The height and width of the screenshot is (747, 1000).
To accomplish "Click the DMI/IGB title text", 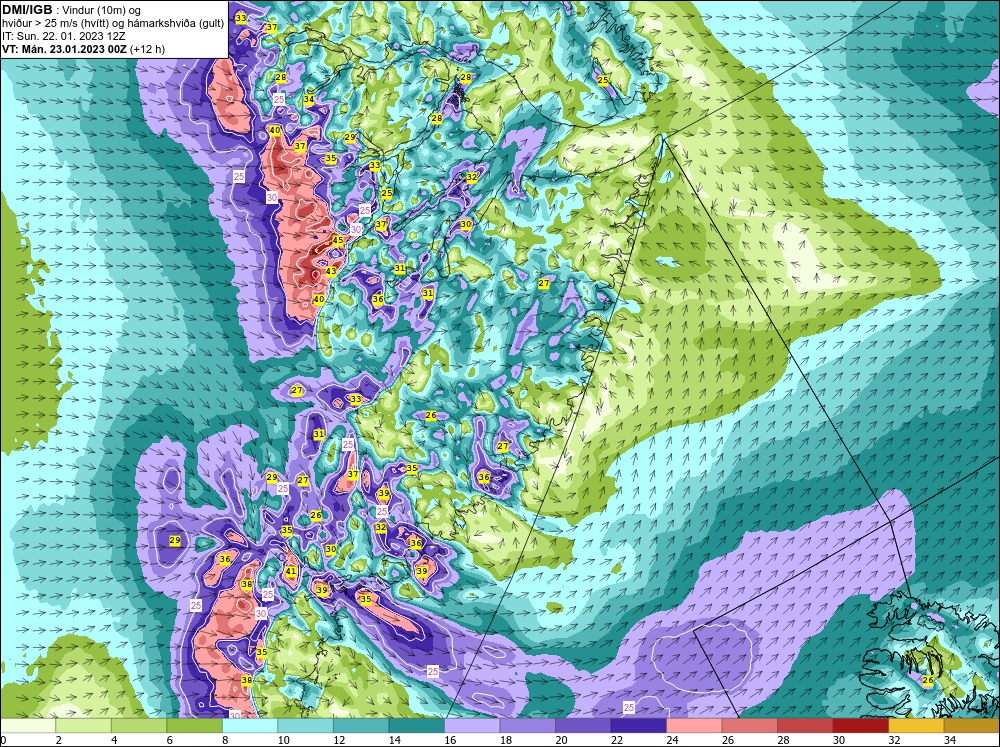I will click(x=27, y=10).
